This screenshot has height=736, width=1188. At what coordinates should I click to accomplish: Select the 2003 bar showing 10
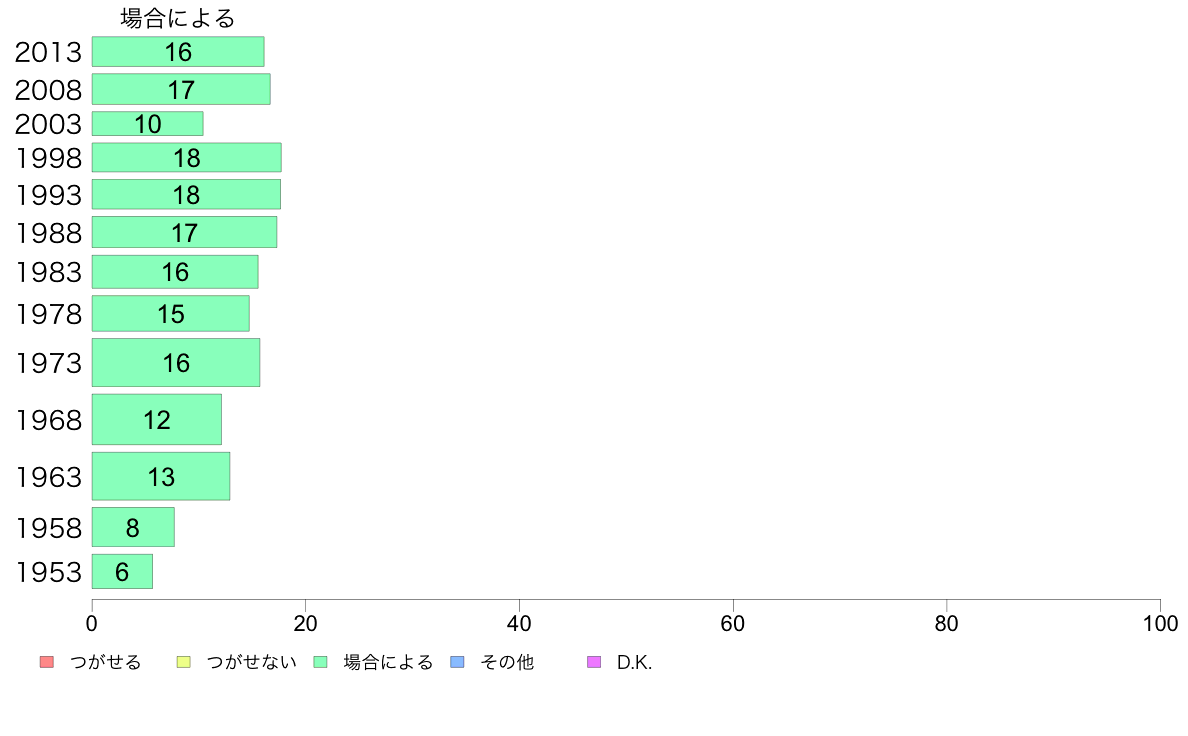point(148,124)
